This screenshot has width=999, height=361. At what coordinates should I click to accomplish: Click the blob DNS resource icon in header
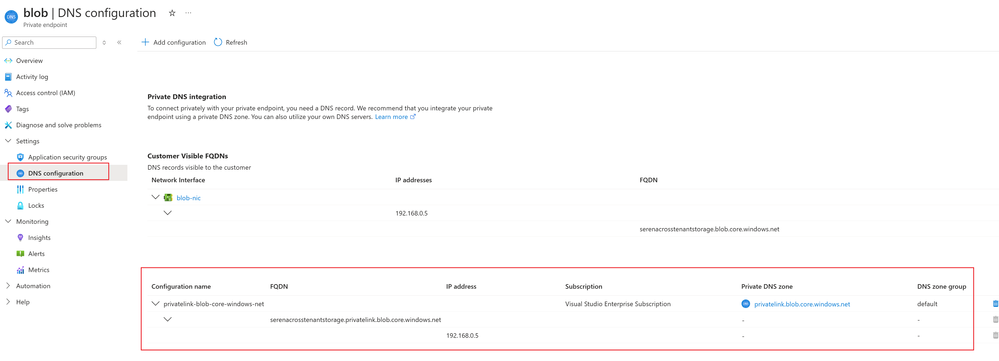point(11,16)
